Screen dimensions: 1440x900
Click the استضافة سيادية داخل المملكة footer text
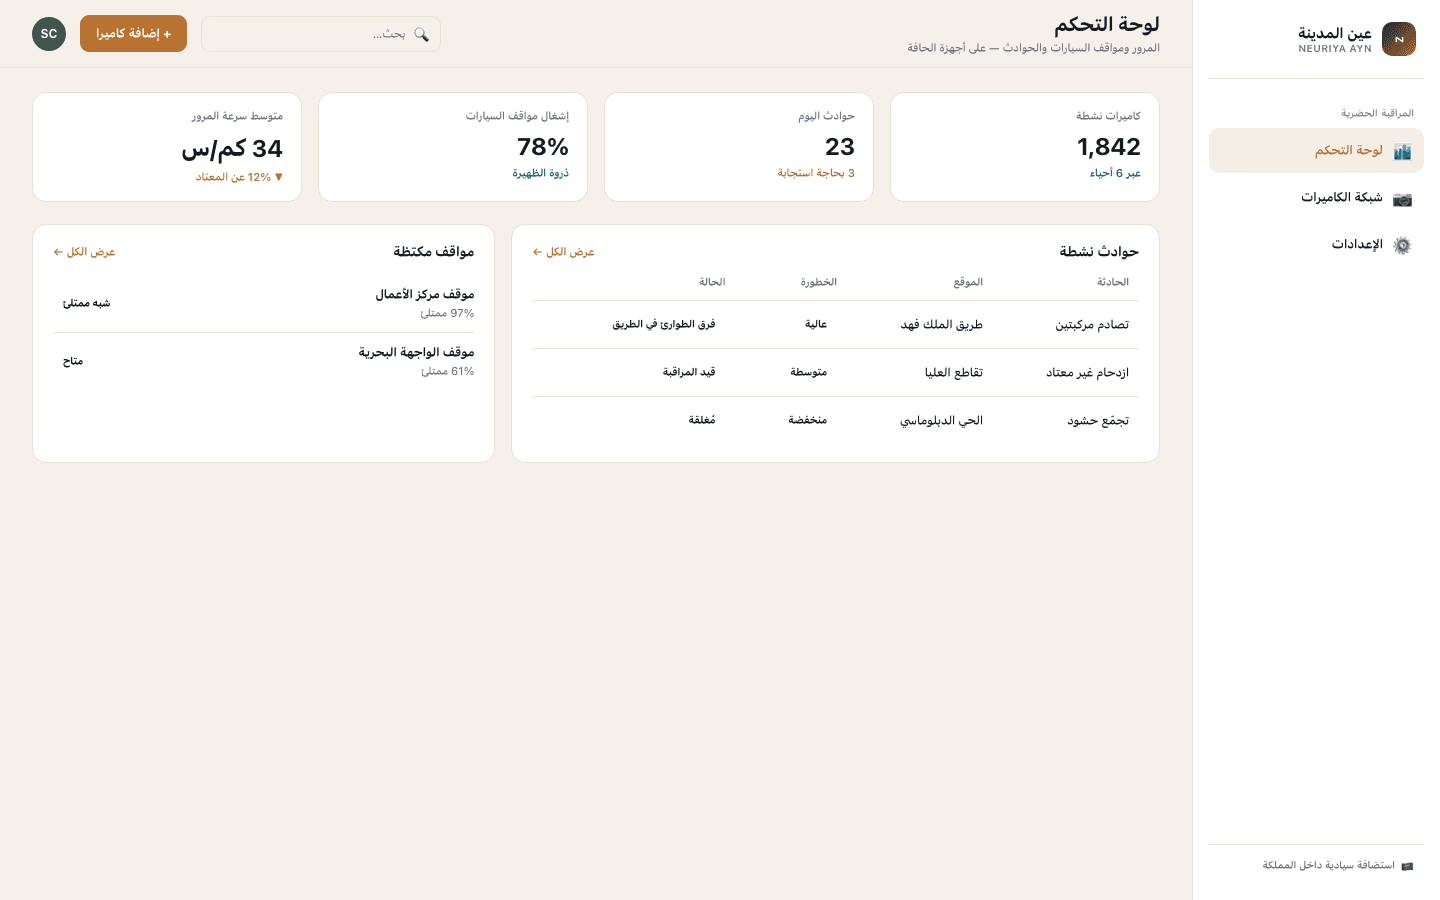click(x=1328, y=866)
